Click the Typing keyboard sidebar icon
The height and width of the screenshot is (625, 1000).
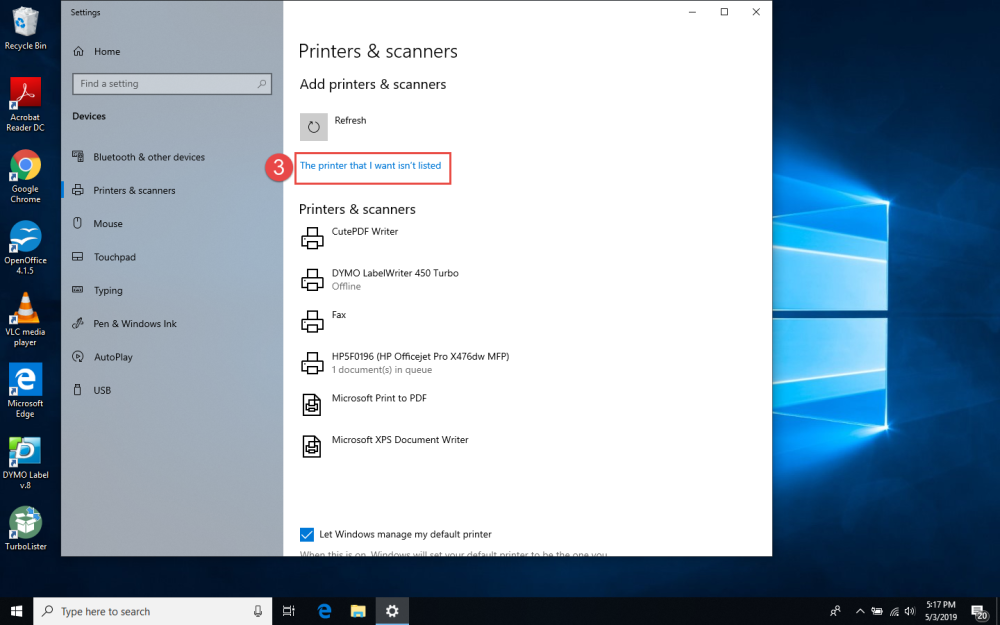click(78, 290)
